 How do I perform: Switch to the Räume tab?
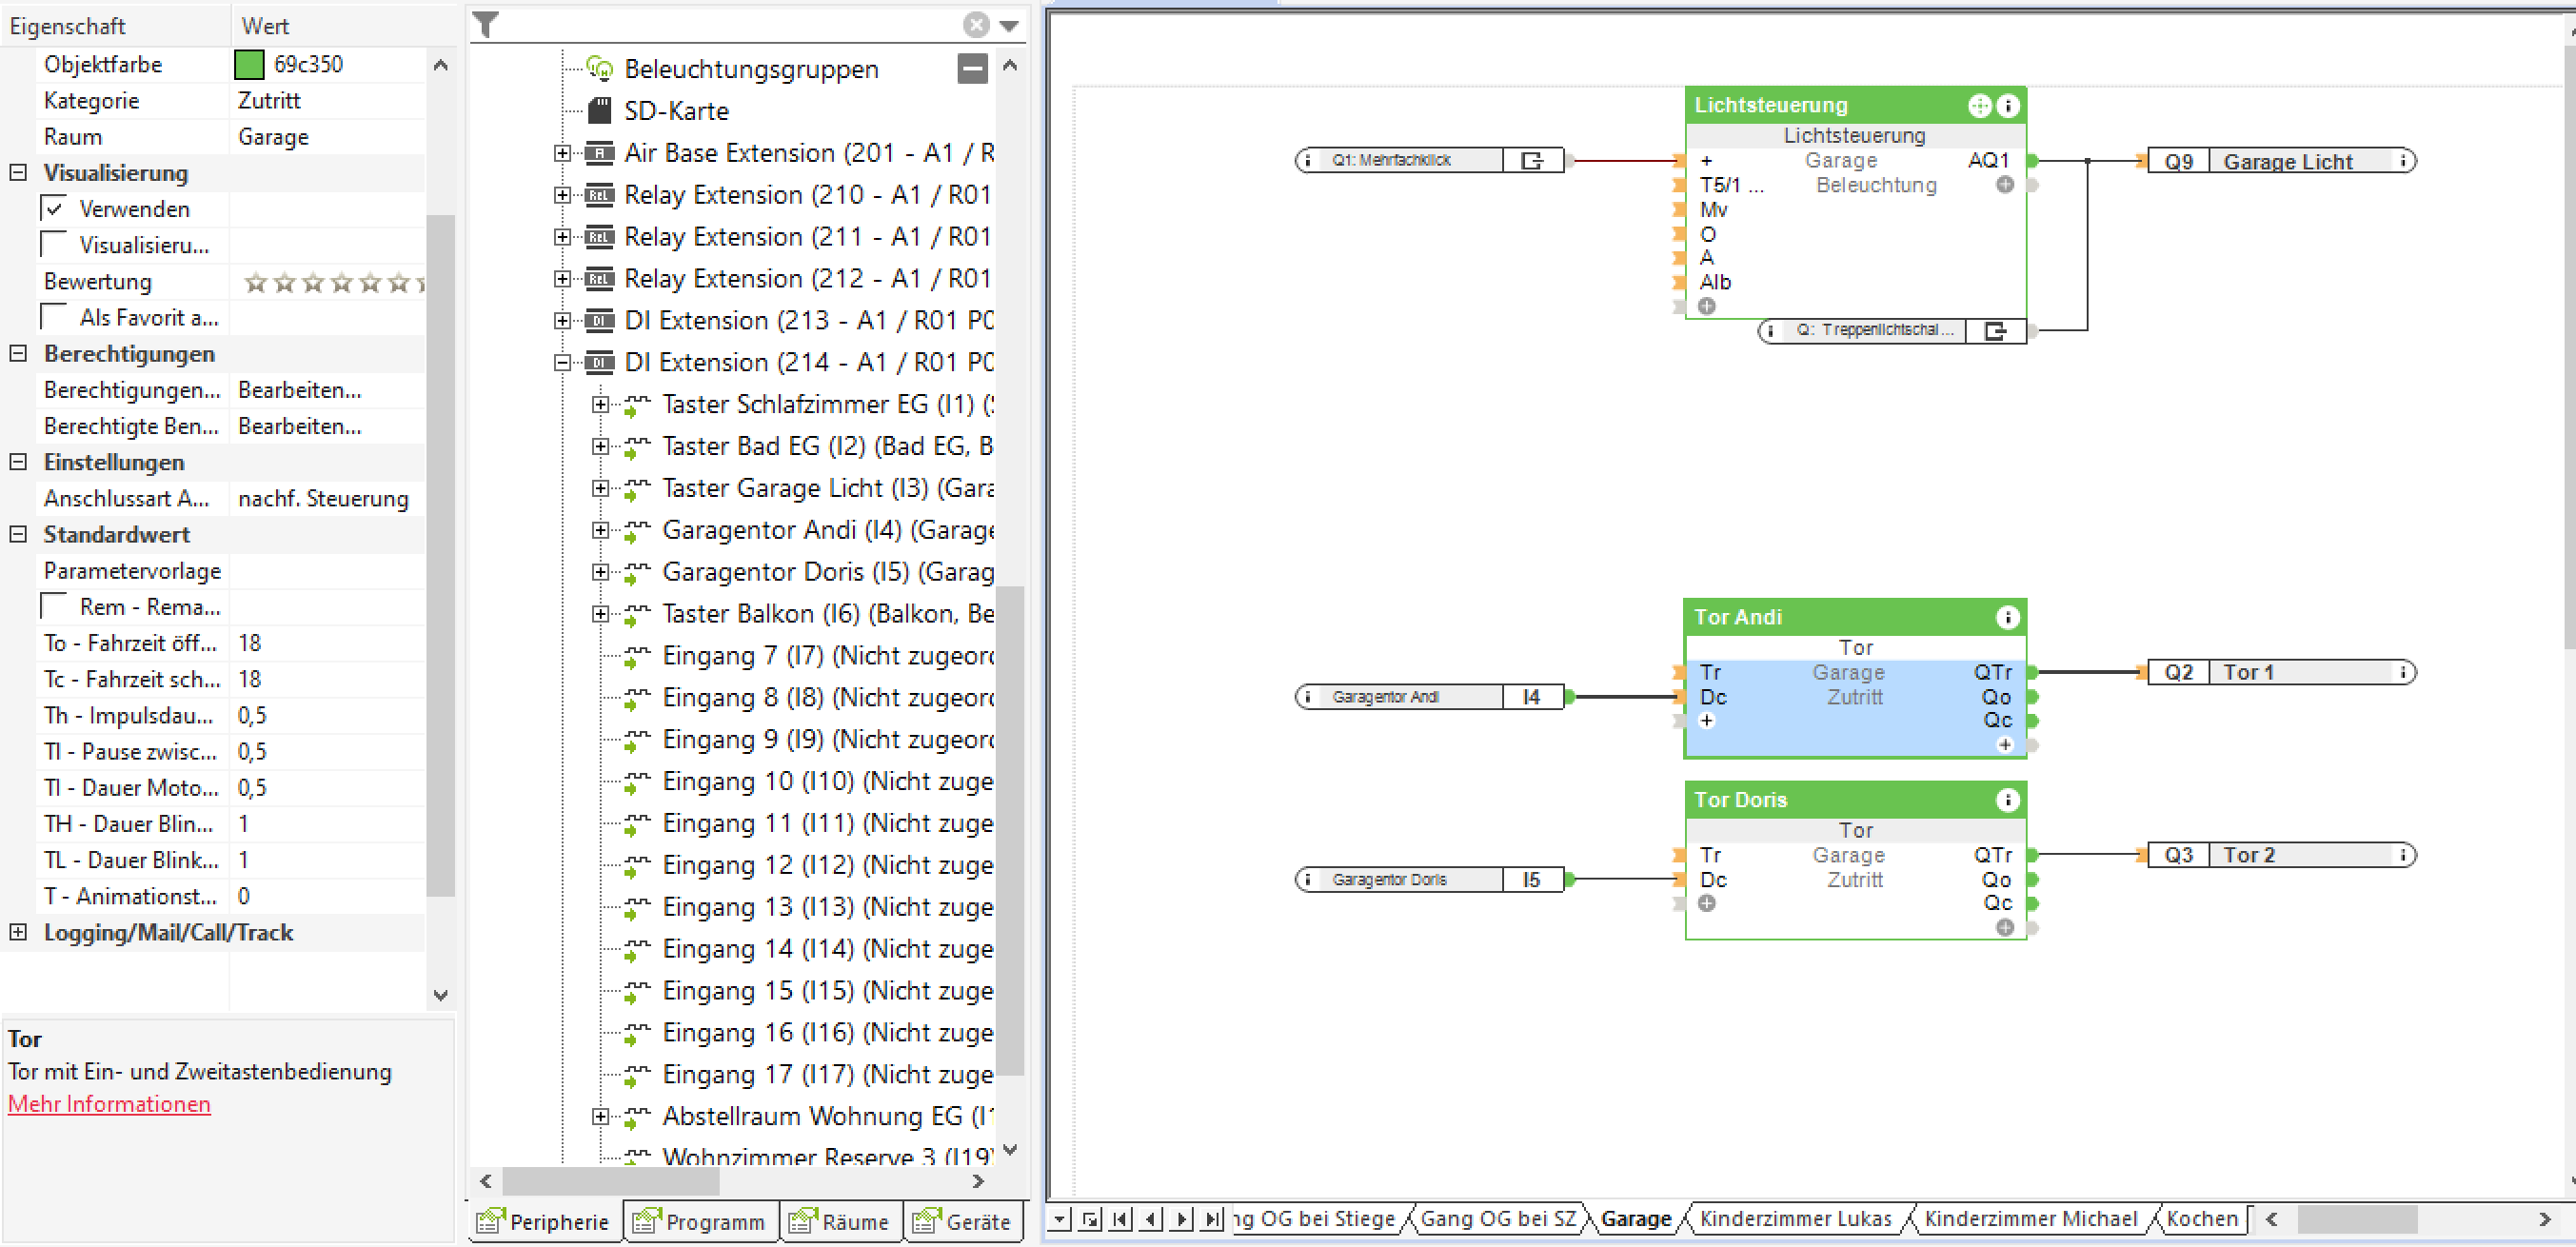(839, 1221)
